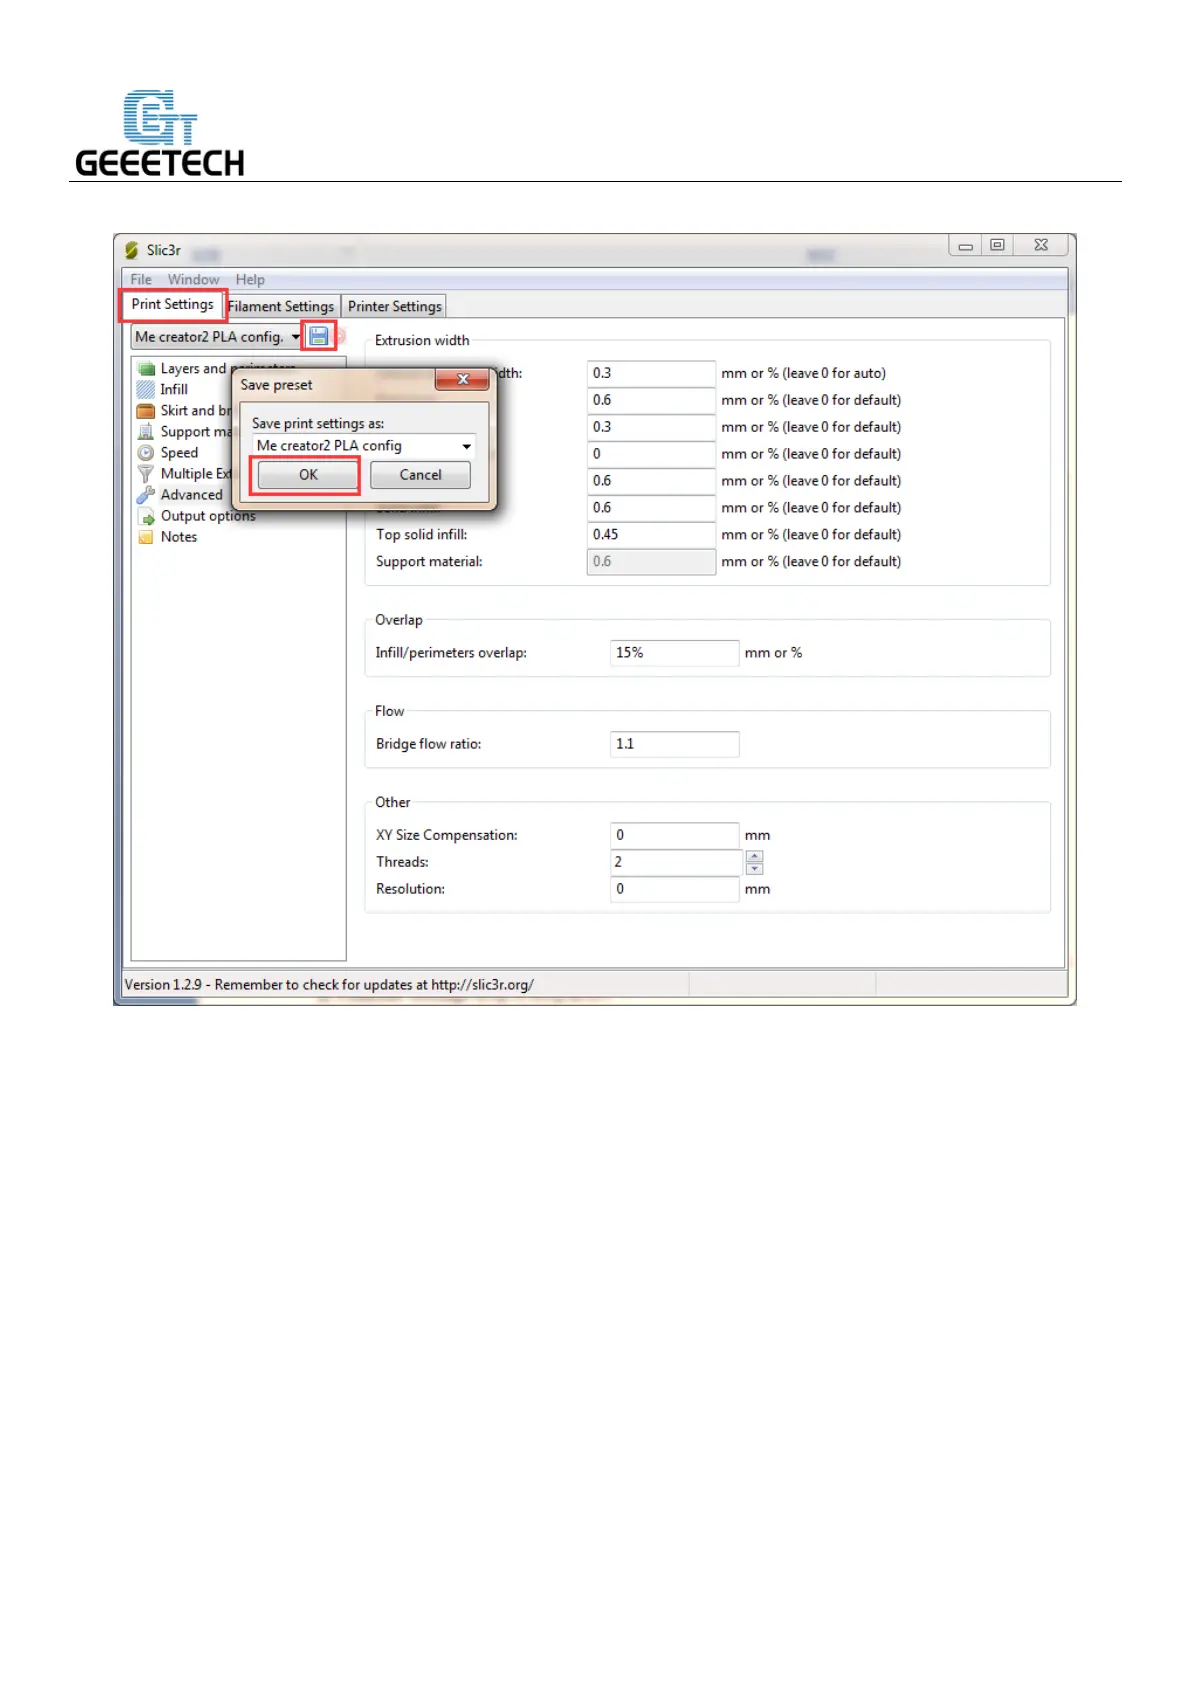This screenshot has height=1684, width=1191.
Task: Minimize the Slic3r window
Action: pos(965,246)
